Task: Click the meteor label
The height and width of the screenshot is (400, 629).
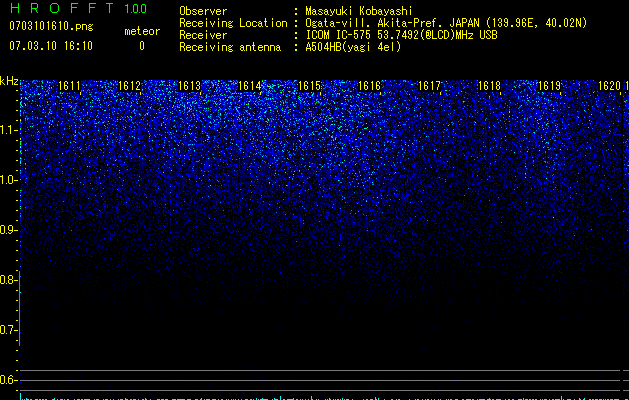Action: (142, 31)
